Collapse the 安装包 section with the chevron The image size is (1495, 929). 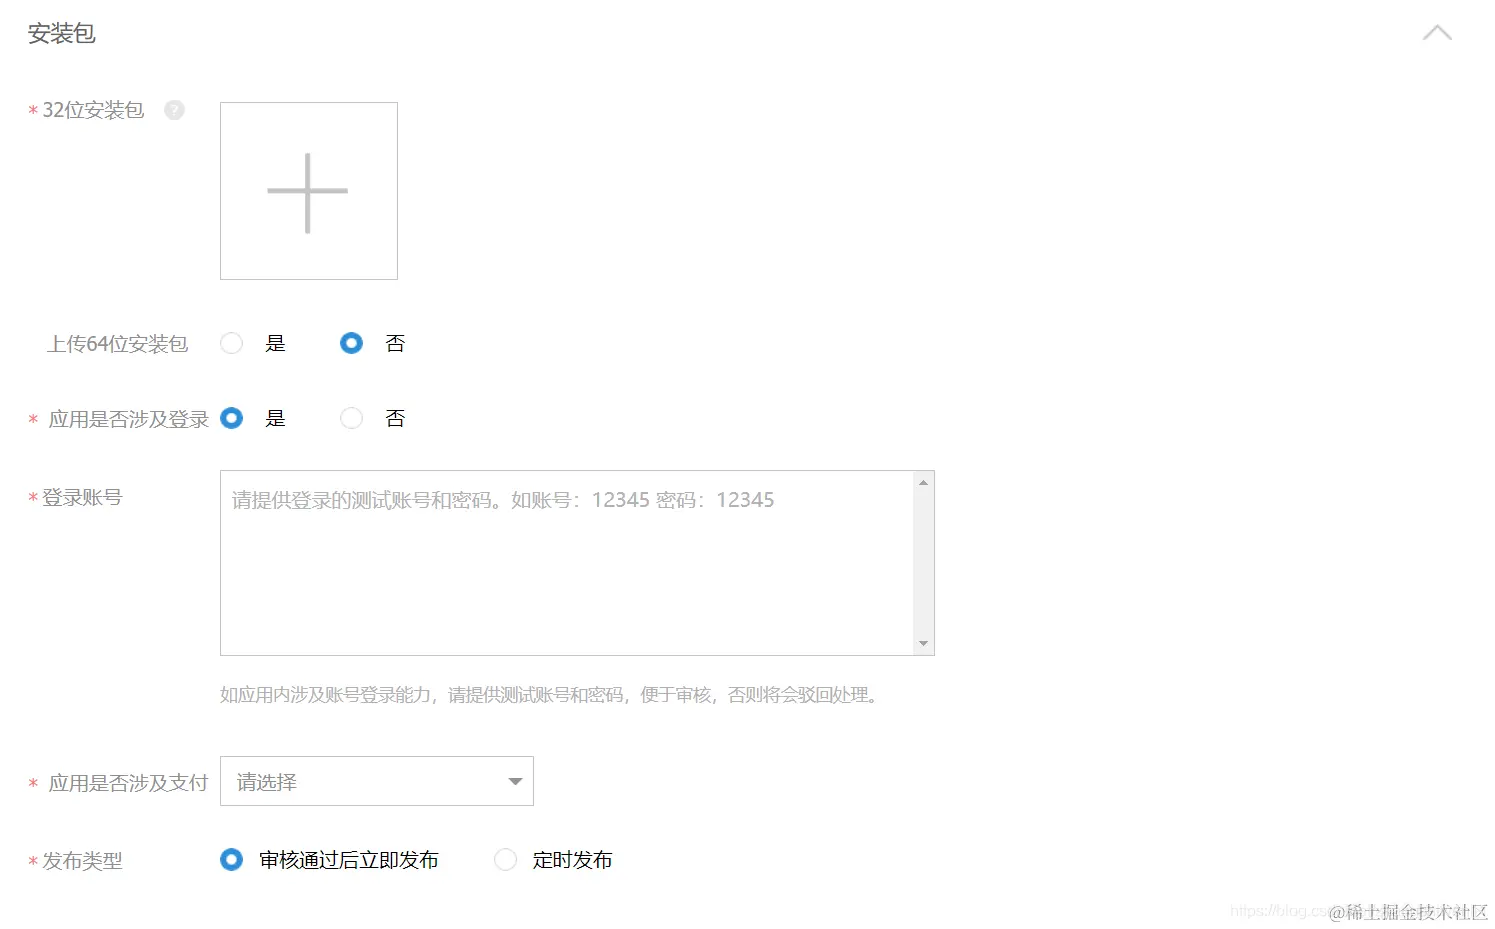[x=1437, y=32]
